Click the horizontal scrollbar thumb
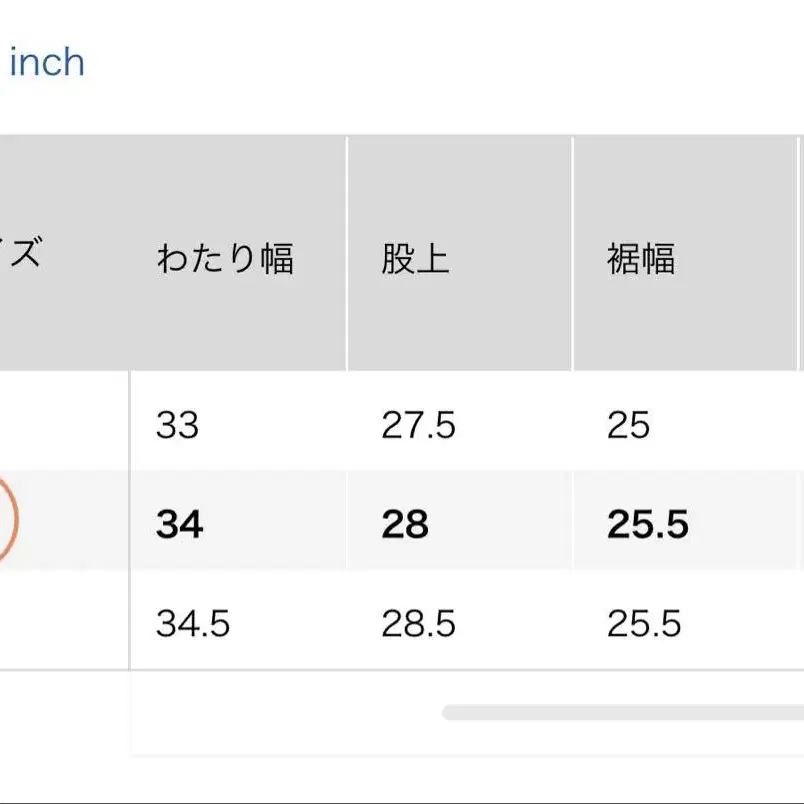Image resolution: width=804 pixels, height=804 pixels. coord(622,713)
